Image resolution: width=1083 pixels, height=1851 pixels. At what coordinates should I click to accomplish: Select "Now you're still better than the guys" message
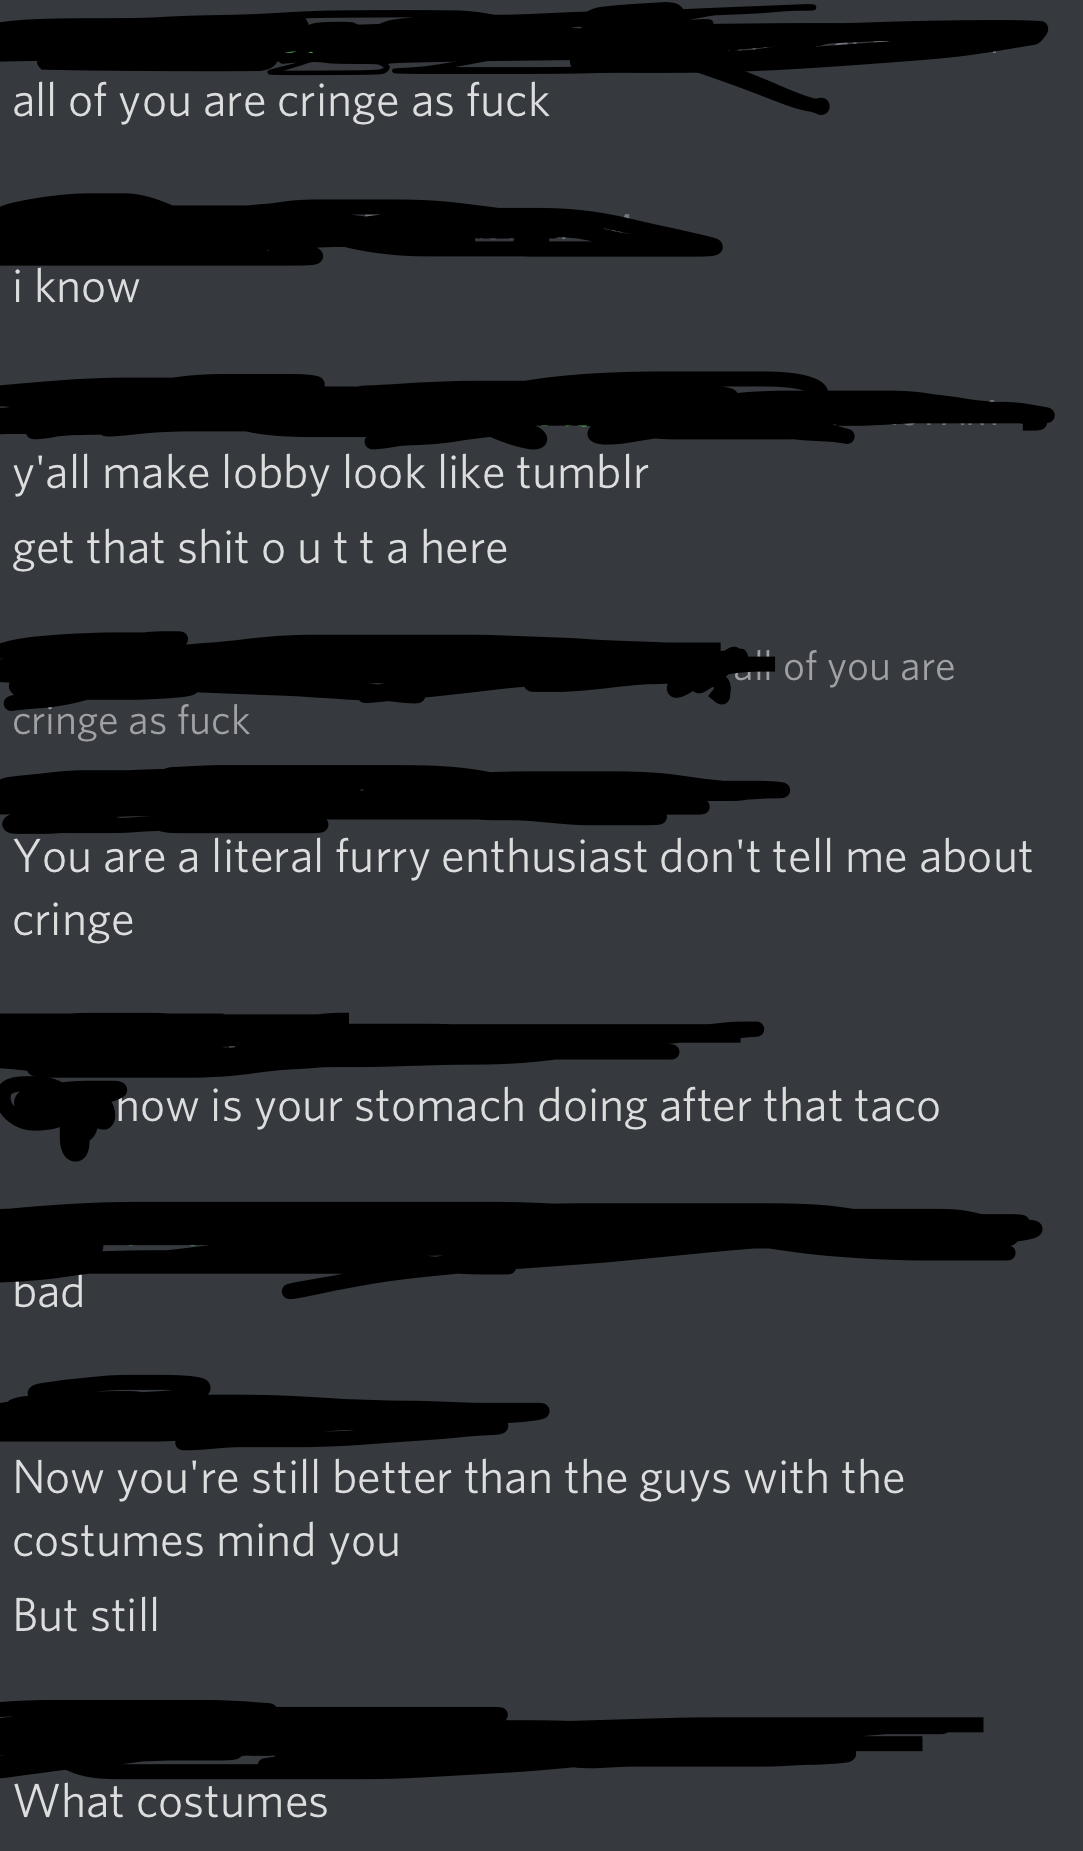(x=459, y=1509)
